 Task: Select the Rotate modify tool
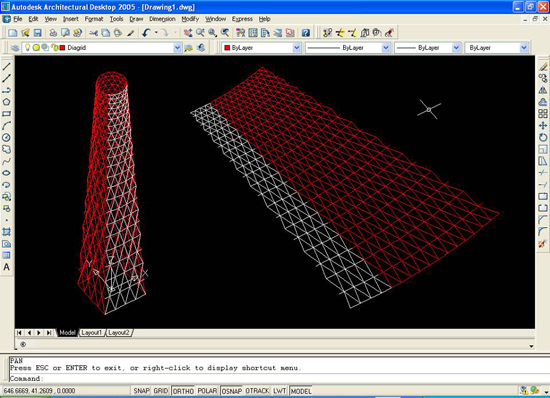coord(543,137)
